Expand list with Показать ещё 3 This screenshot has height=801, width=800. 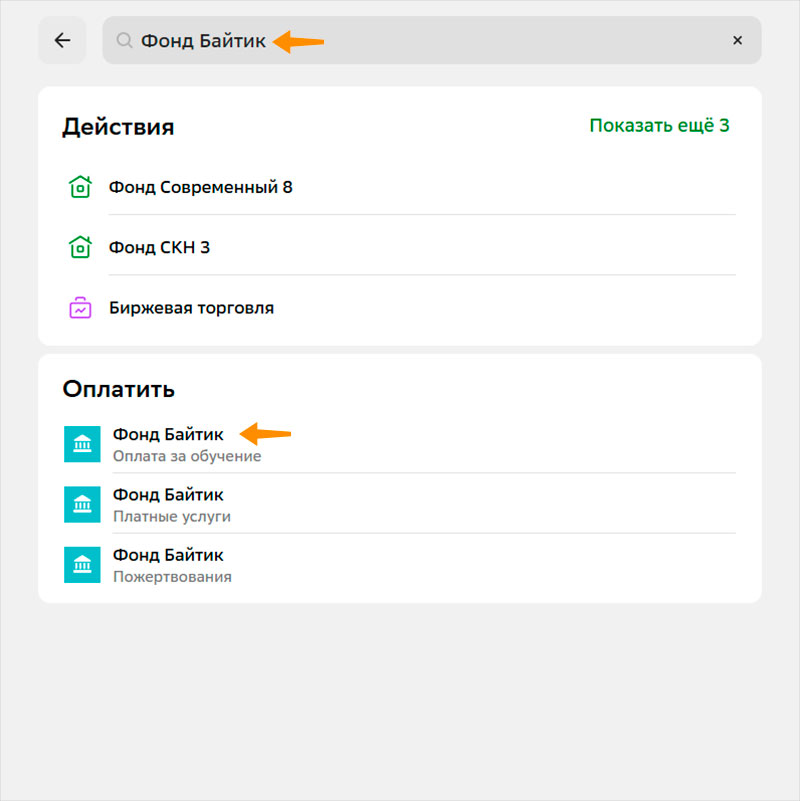(659, 126)
